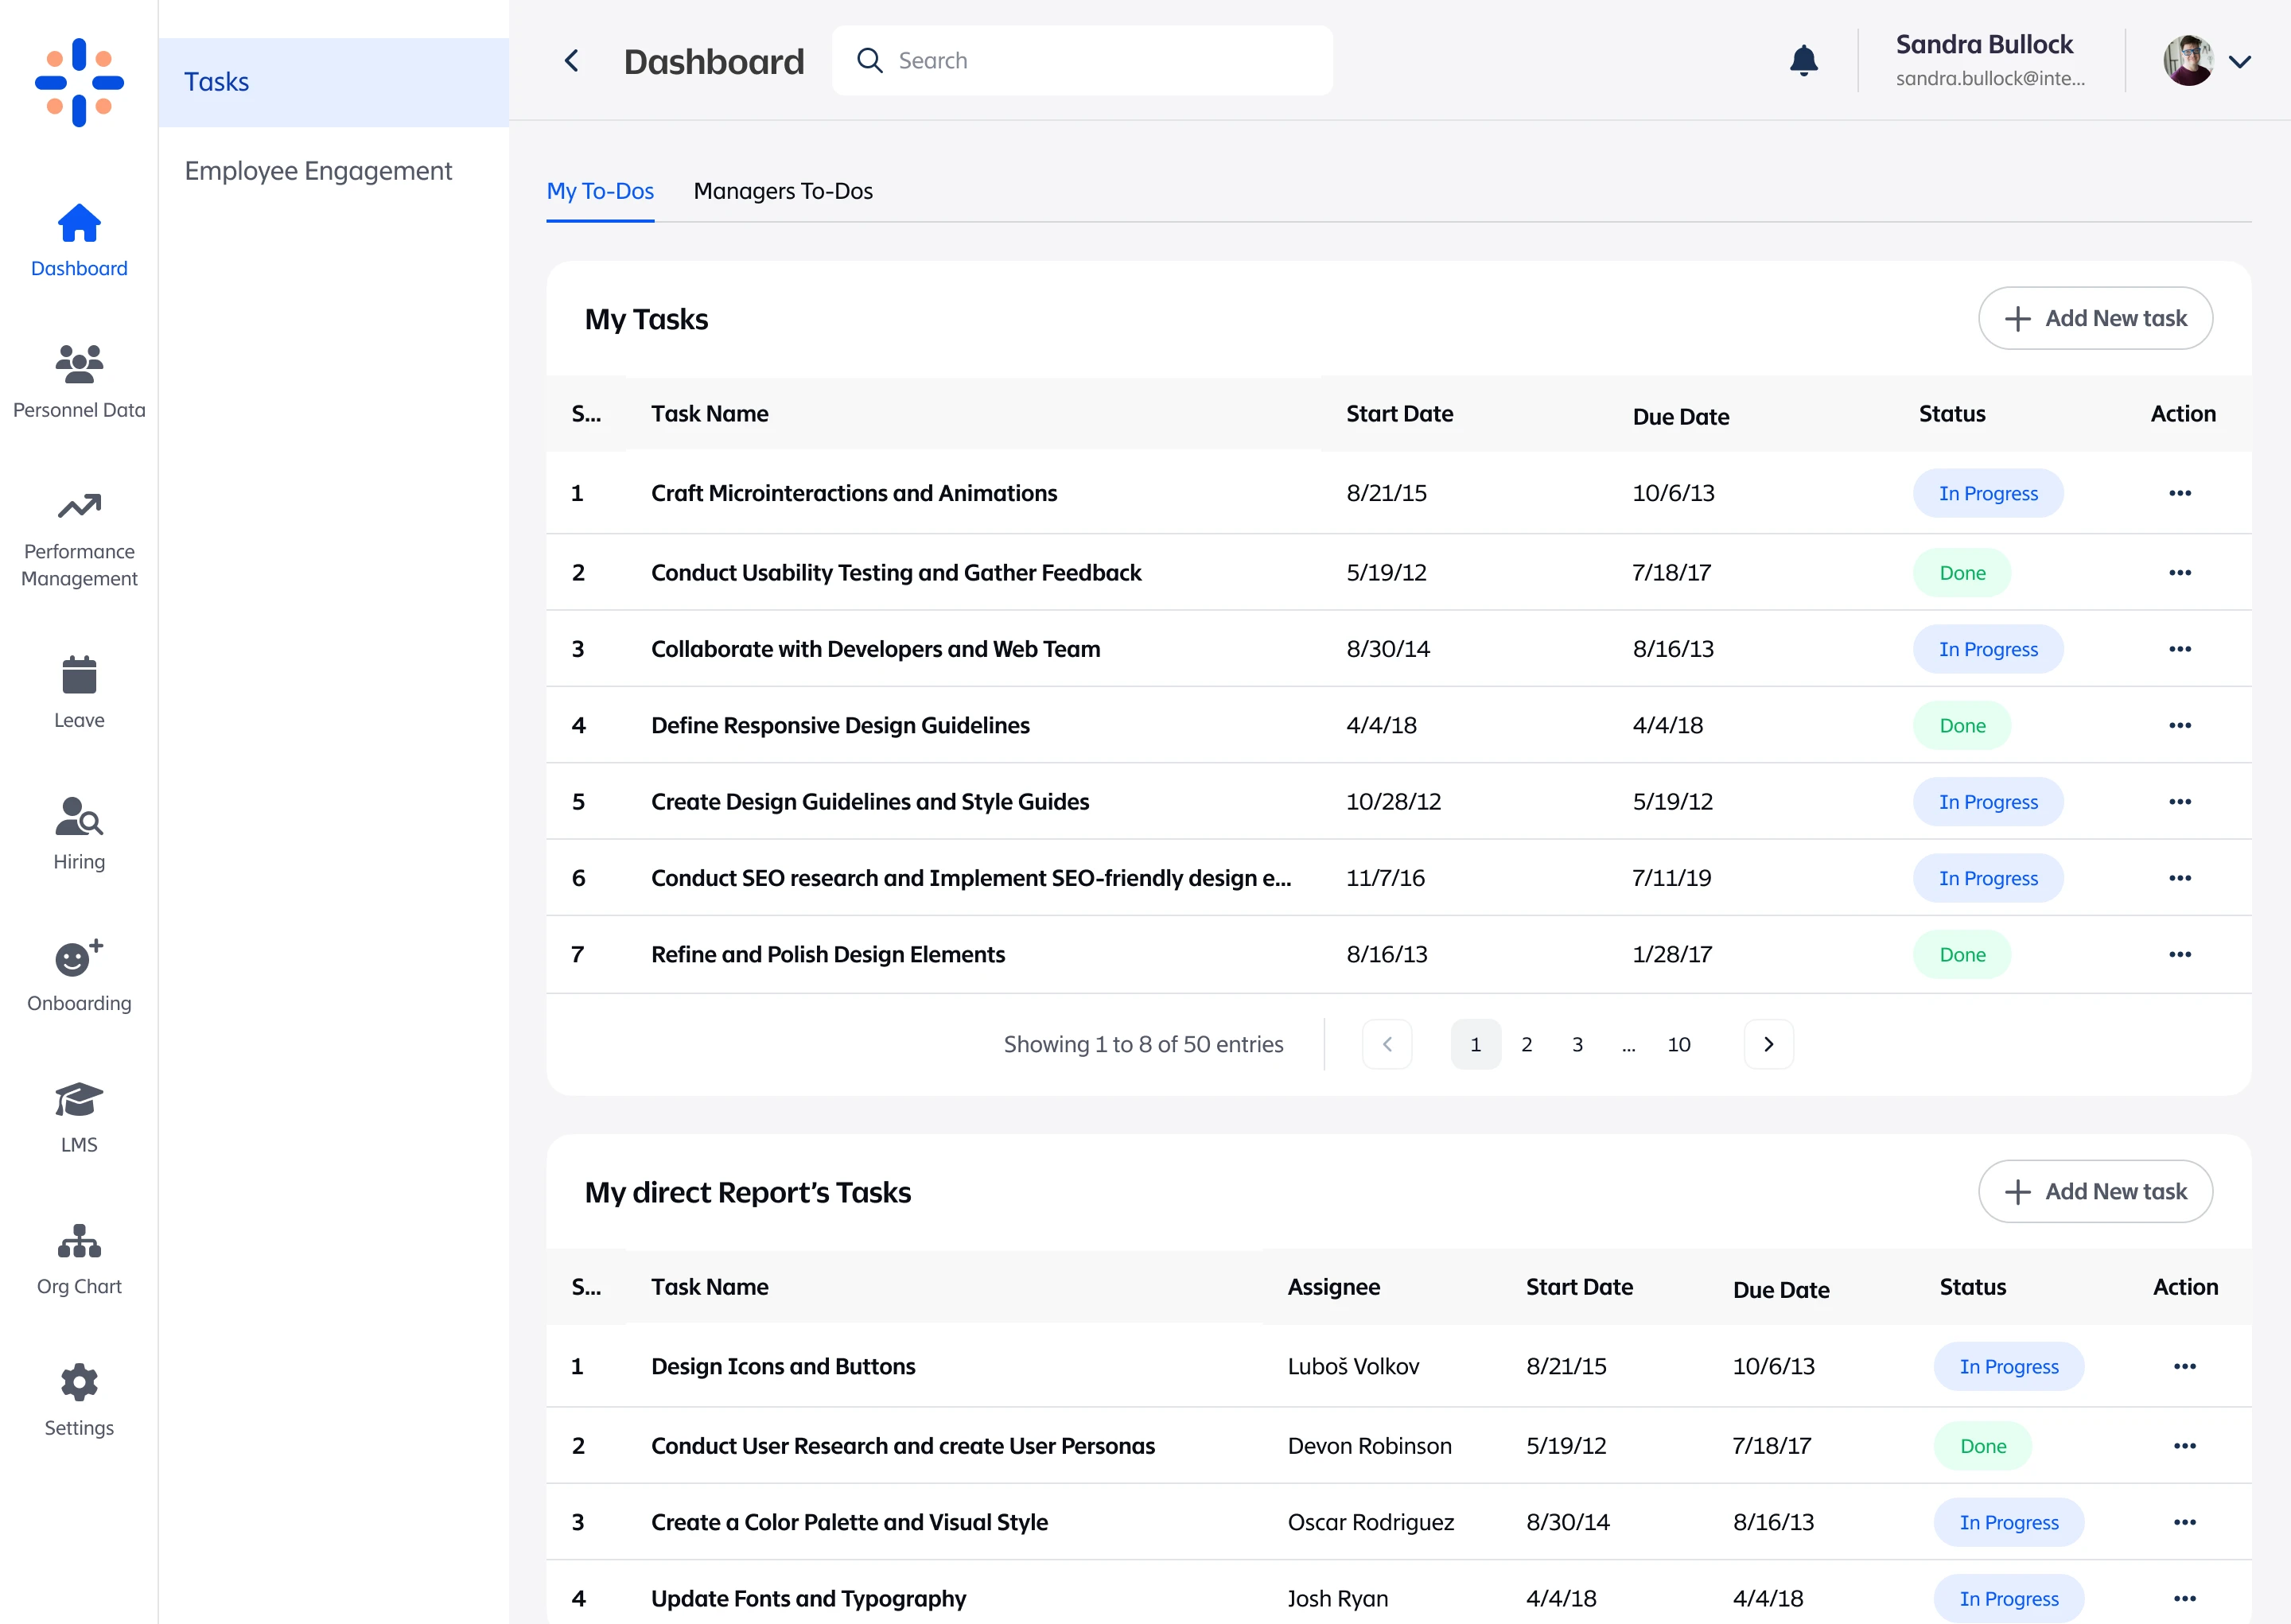The height and width of the screenshot is (1624, 2291).
Task: Click Add New task in My Tasks
Action: pyautogui.click(x=2095, y=319)
